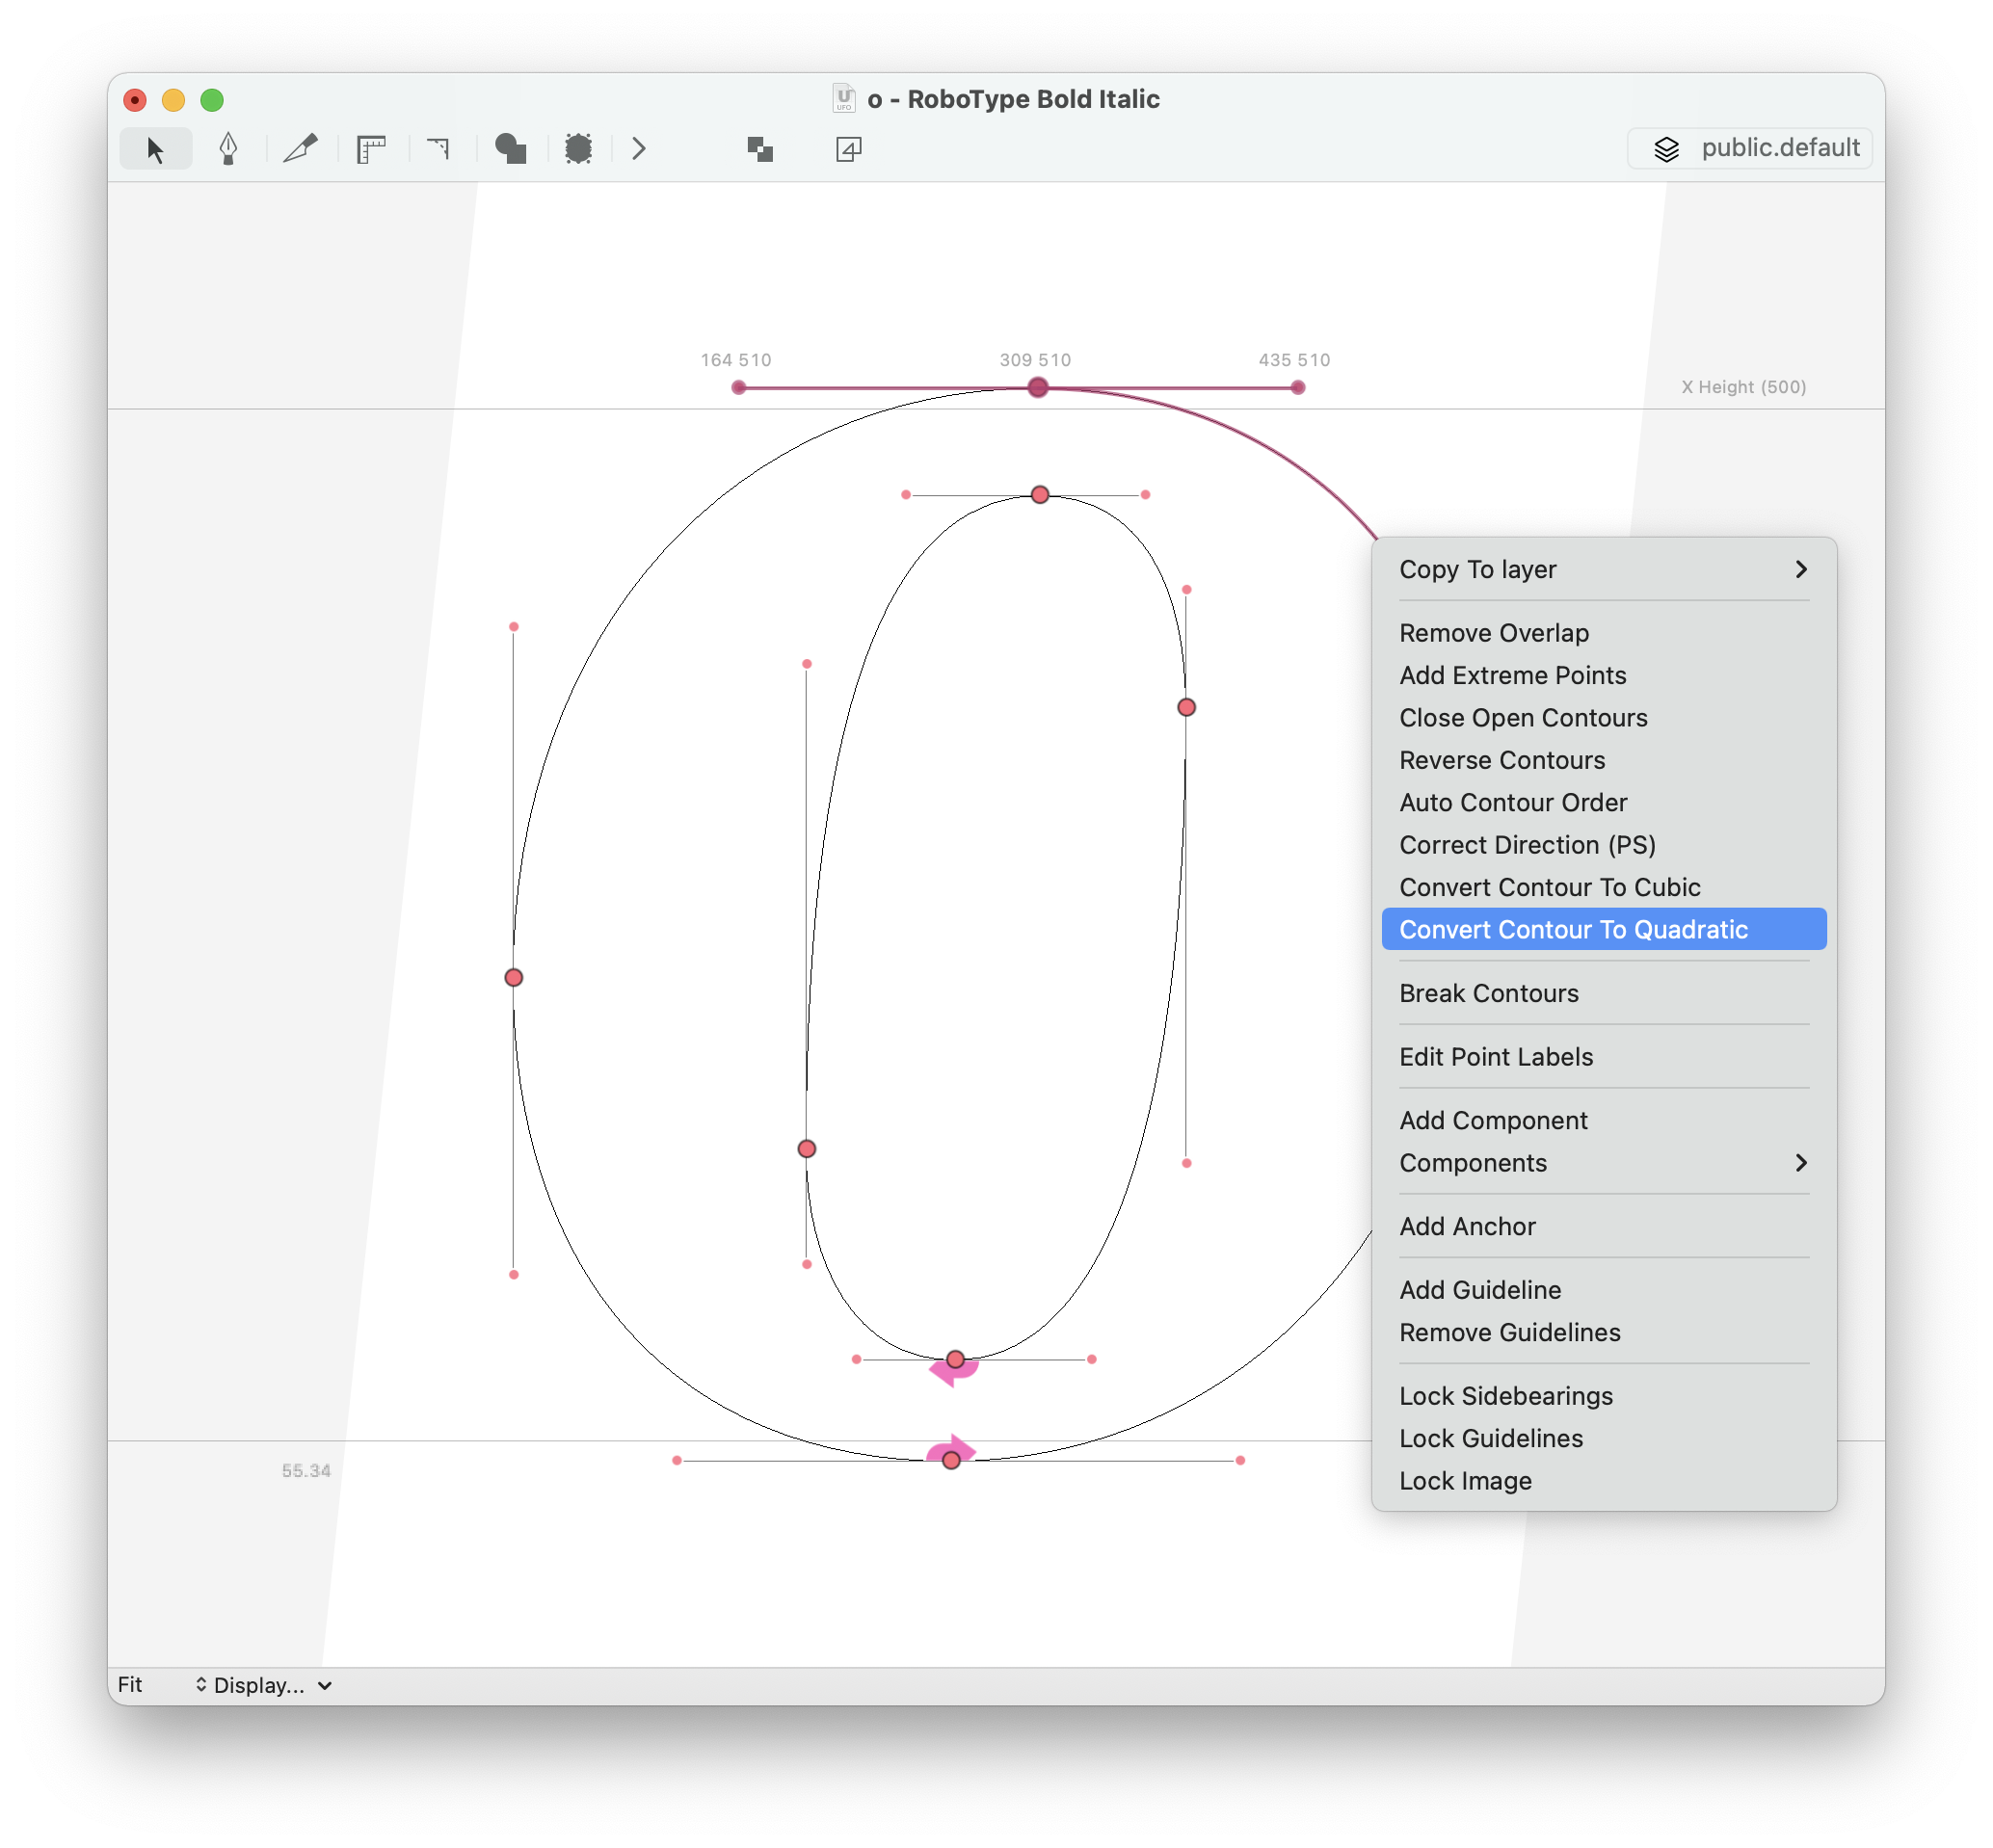This screenshot has height=1848, width=1993.
Task: Click the Remove Overlap squares icon
Action: click(x=760, y=149)
